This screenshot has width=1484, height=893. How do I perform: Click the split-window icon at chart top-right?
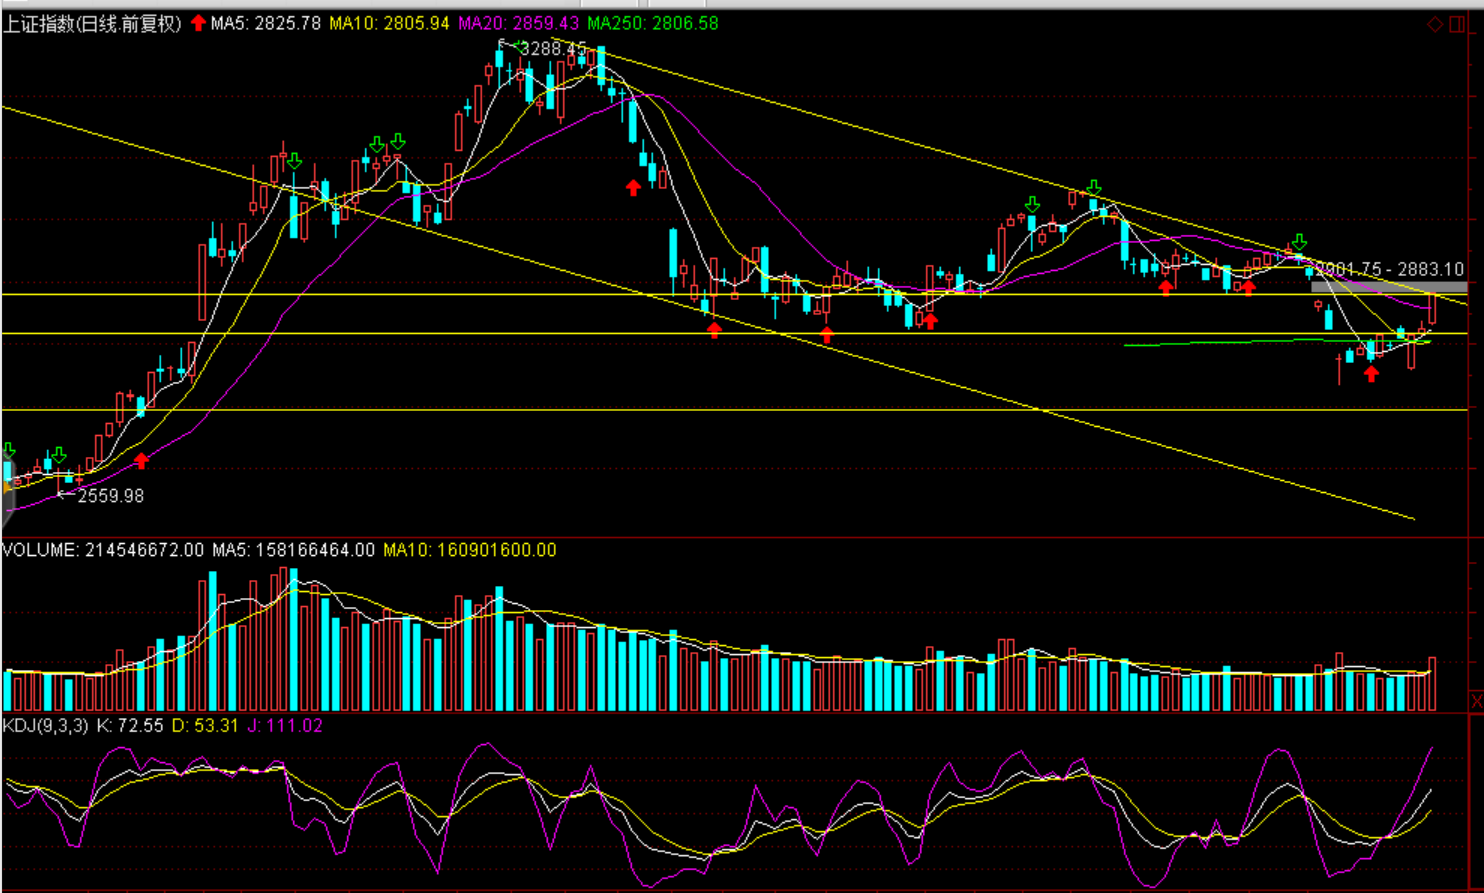[x=1456, y=24]
